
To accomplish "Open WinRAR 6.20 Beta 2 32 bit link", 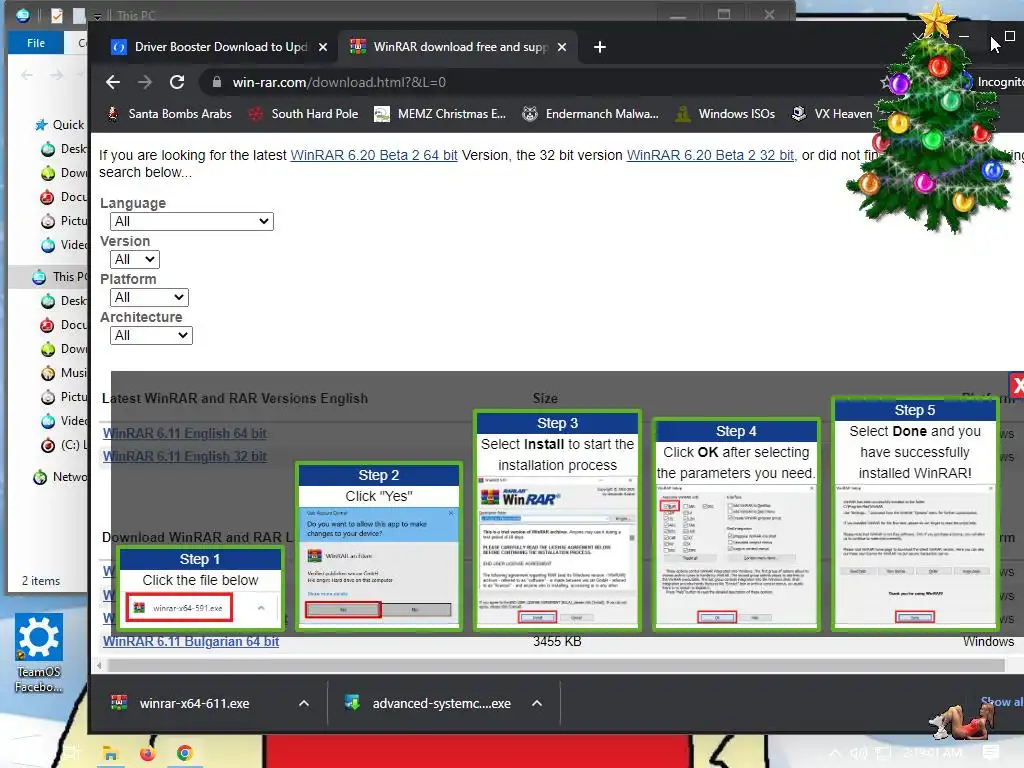I will click(x=711, y=155).
